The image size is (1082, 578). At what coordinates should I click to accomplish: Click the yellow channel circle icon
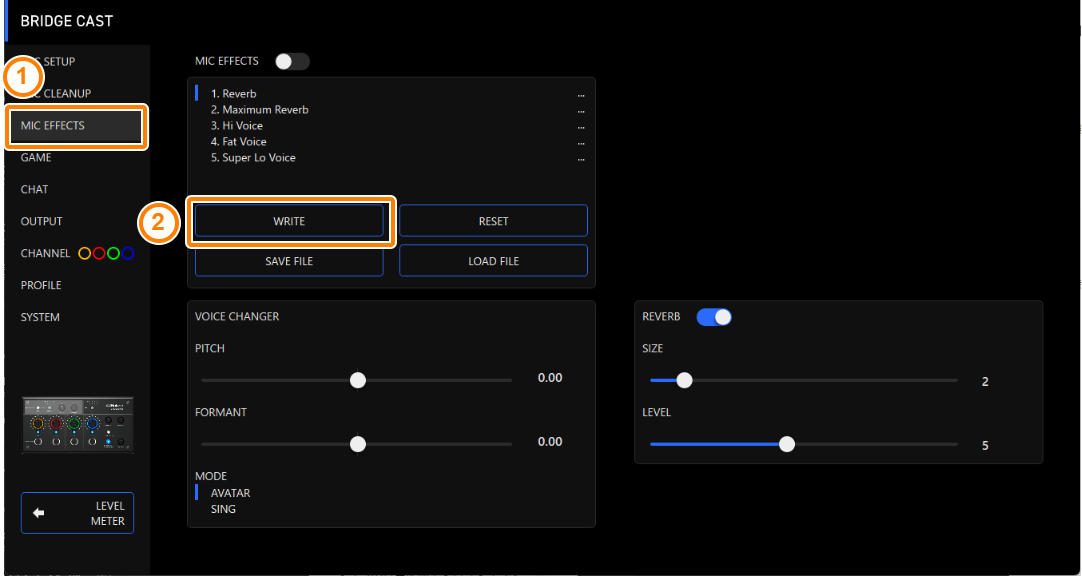click(x=84, y=254)
